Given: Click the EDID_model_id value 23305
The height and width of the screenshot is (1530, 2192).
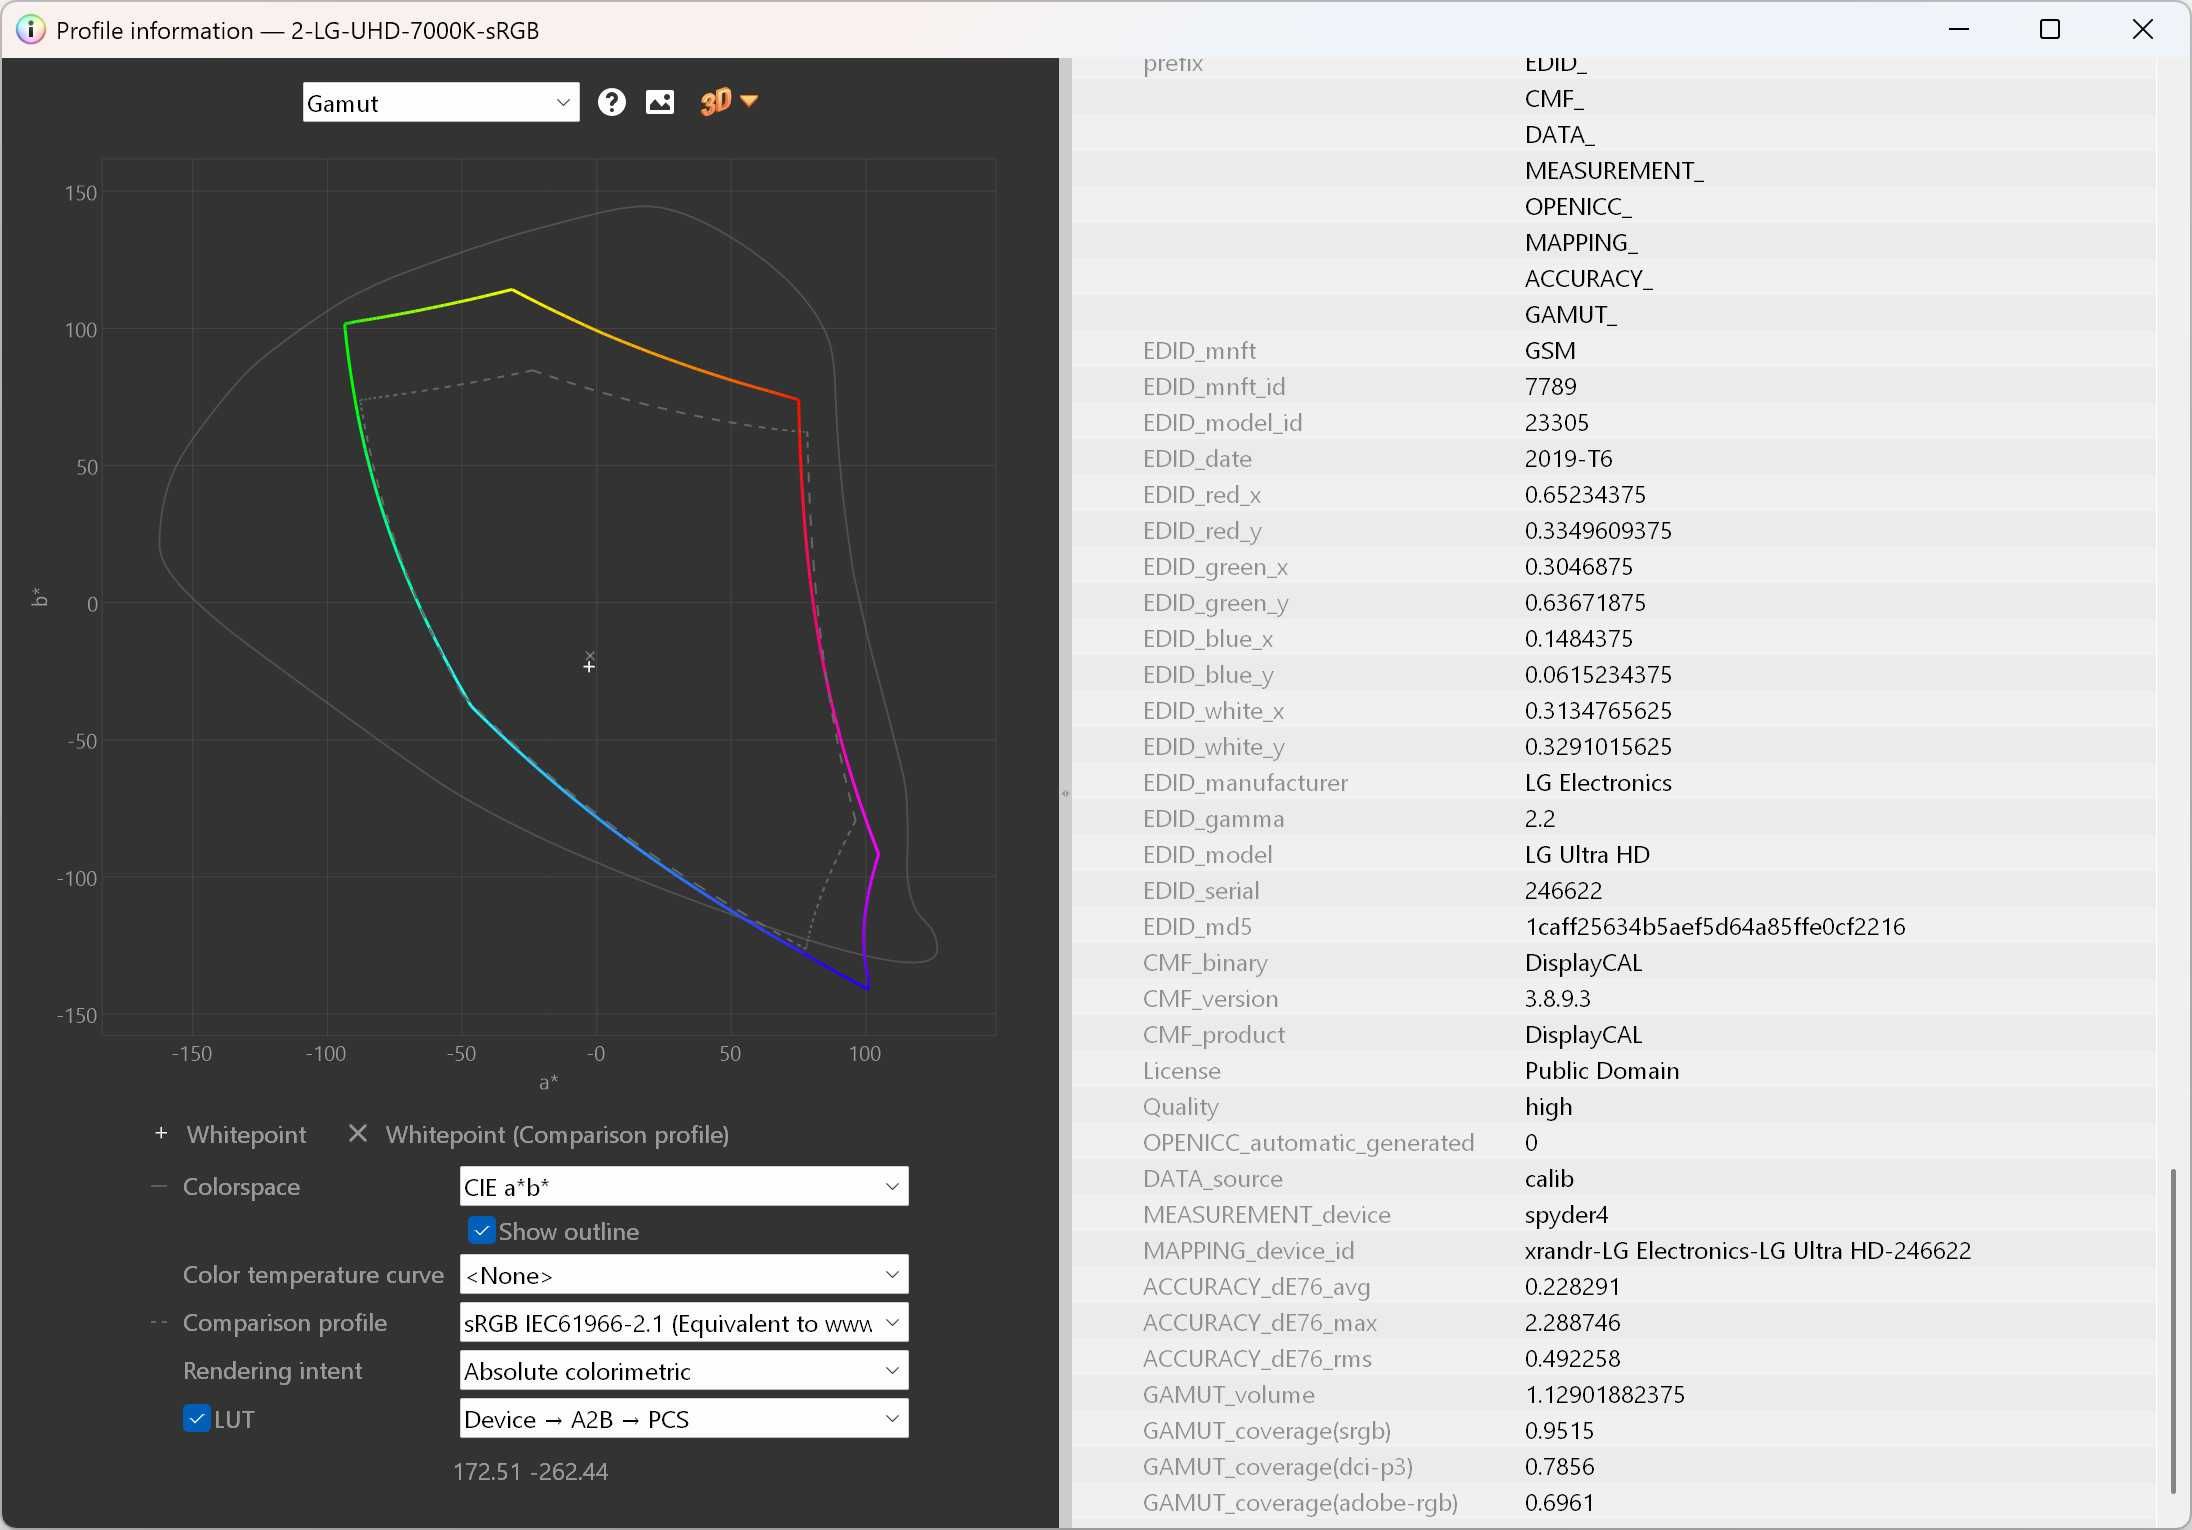Looking at the screenshot, I should coord(1556,422).
